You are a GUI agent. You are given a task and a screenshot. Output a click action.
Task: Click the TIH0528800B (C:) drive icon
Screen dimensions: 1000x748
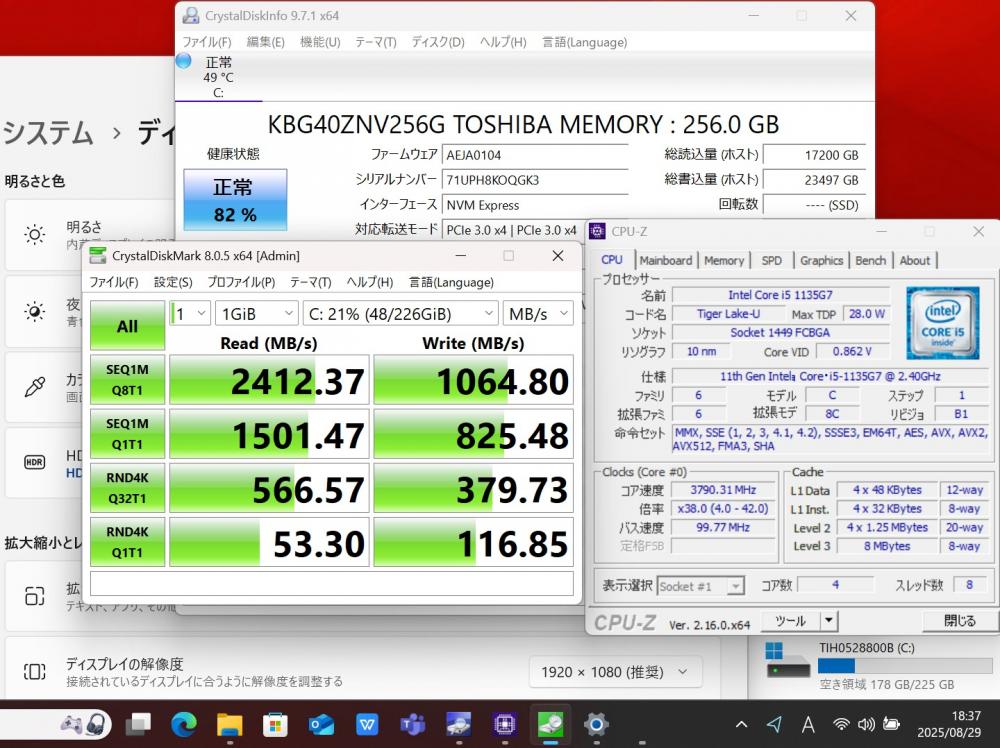(x=788, y=661)
